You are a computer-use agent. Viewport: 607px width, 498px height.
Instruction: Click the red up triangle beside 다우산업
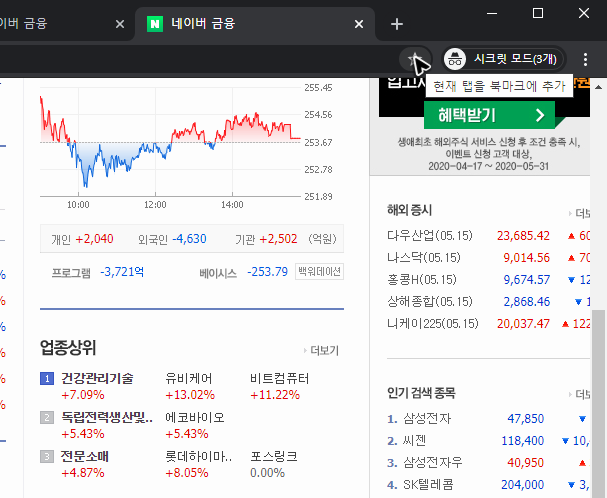571,235
